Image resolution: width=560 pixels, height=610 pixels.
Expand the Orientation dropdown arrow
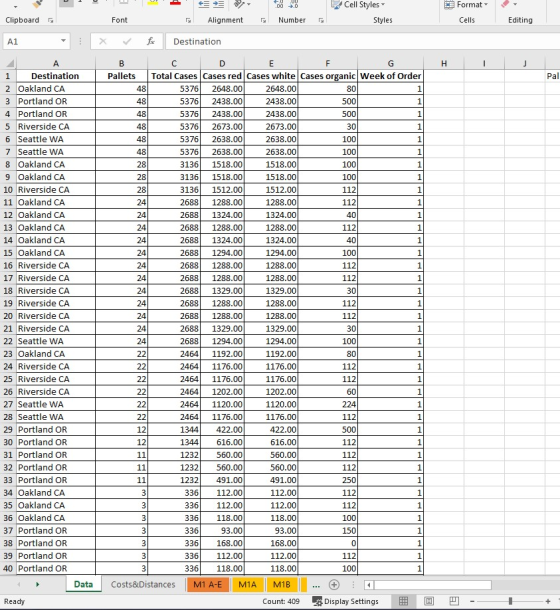(249, 5)
